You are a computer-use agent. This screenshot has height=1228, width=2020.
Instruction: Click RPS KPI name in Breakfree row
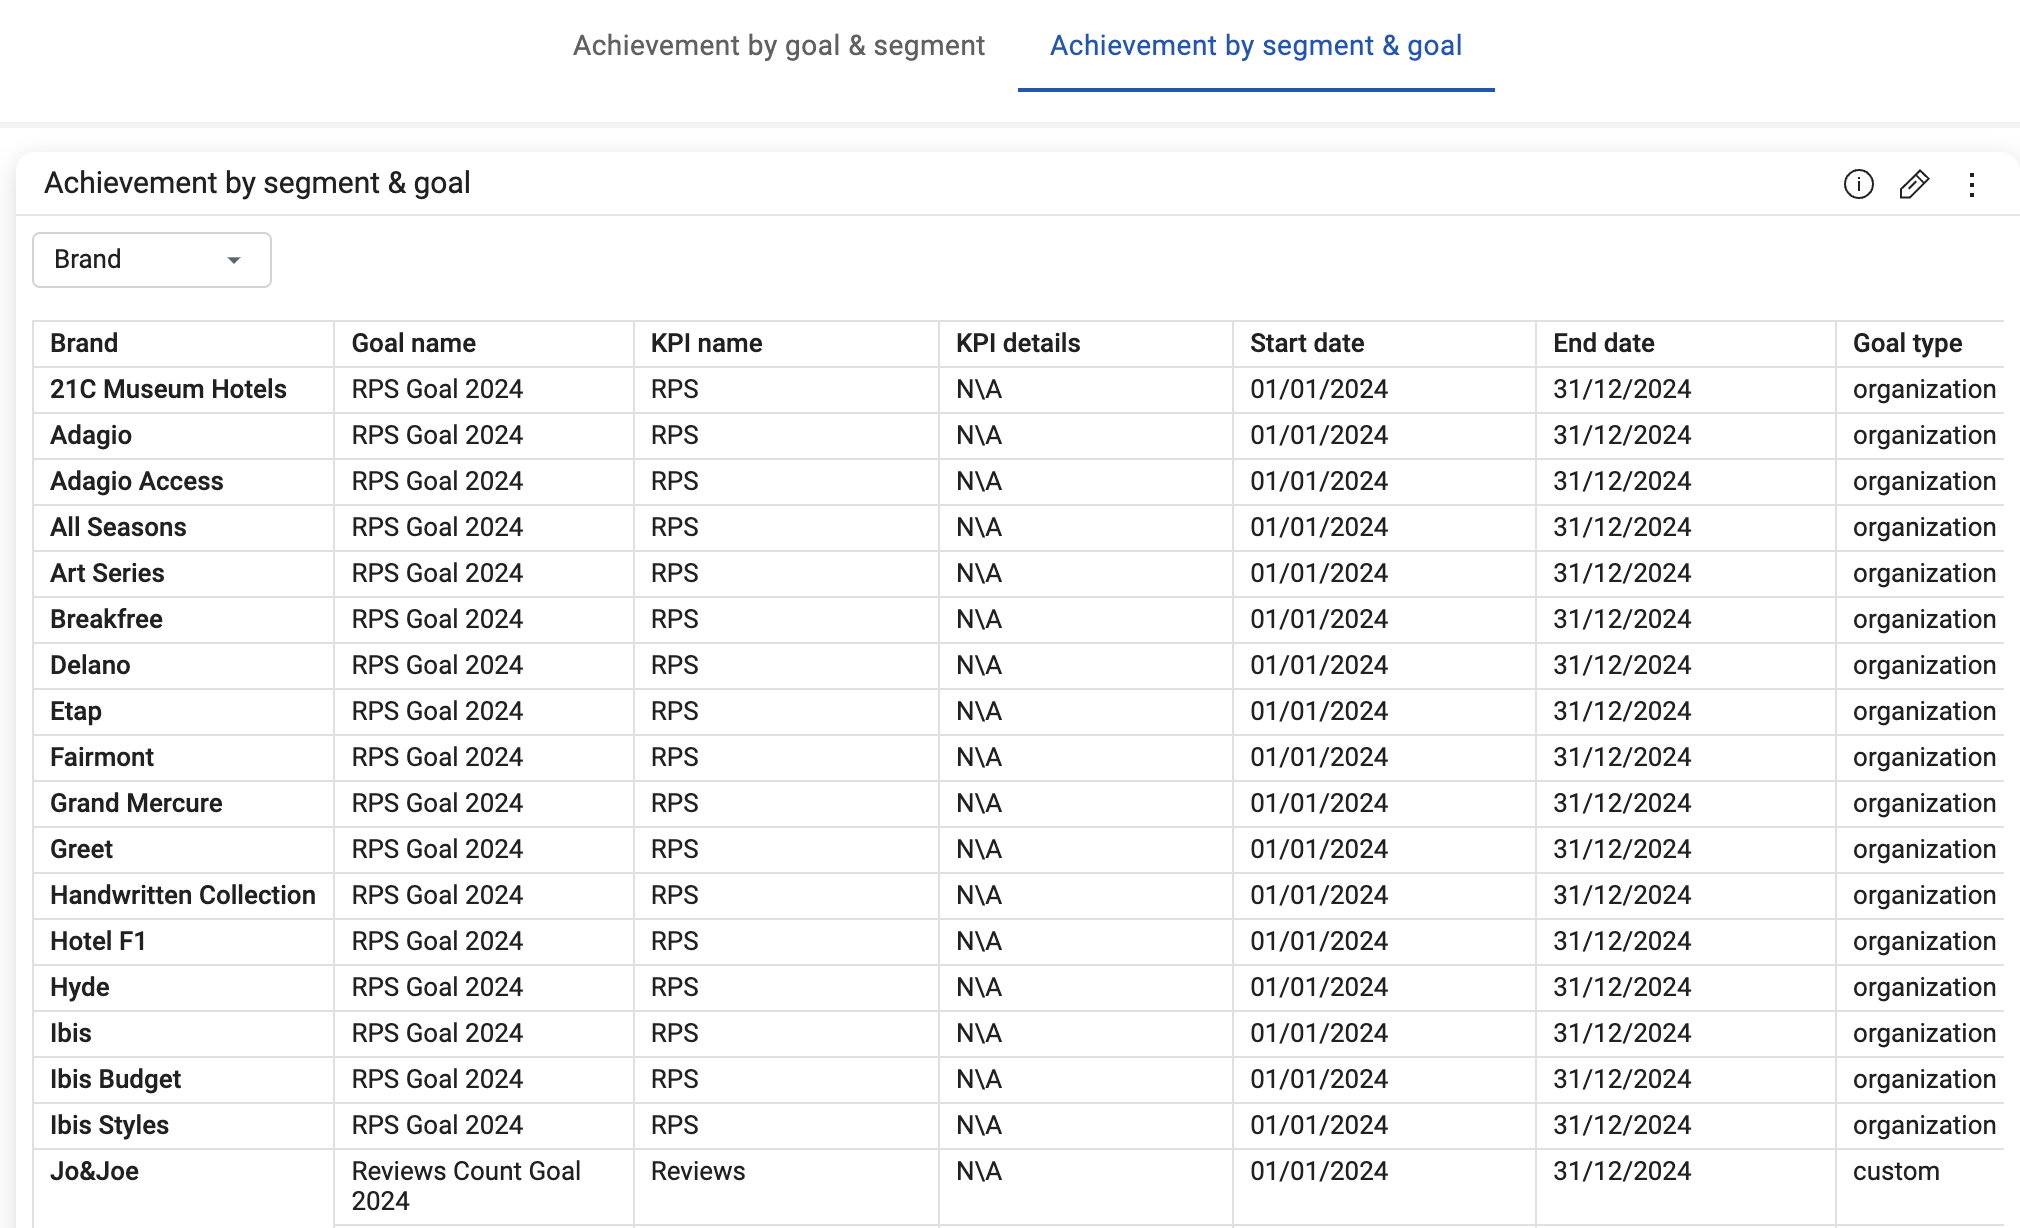786,620
